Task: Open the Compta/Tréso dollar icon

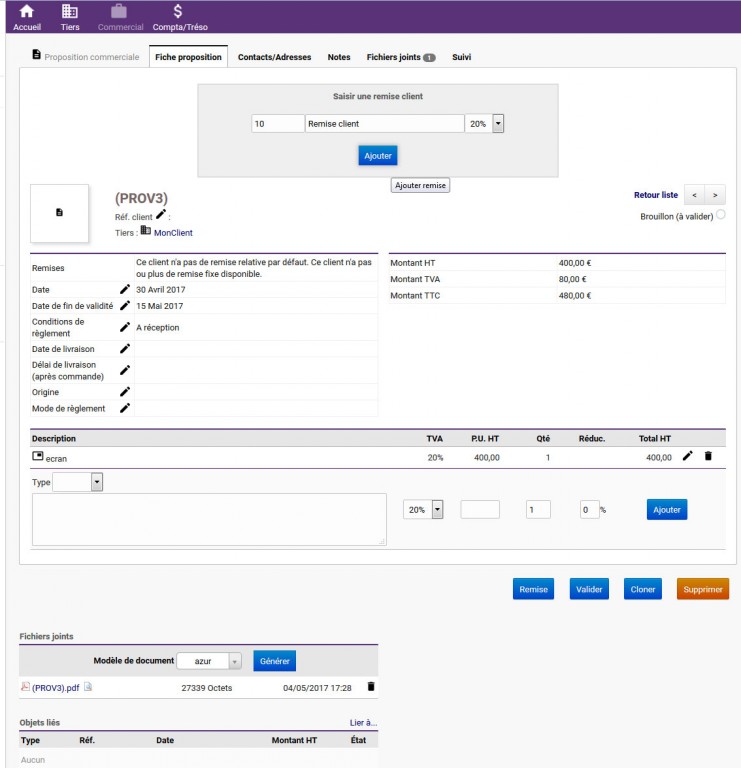Action: 178,11
